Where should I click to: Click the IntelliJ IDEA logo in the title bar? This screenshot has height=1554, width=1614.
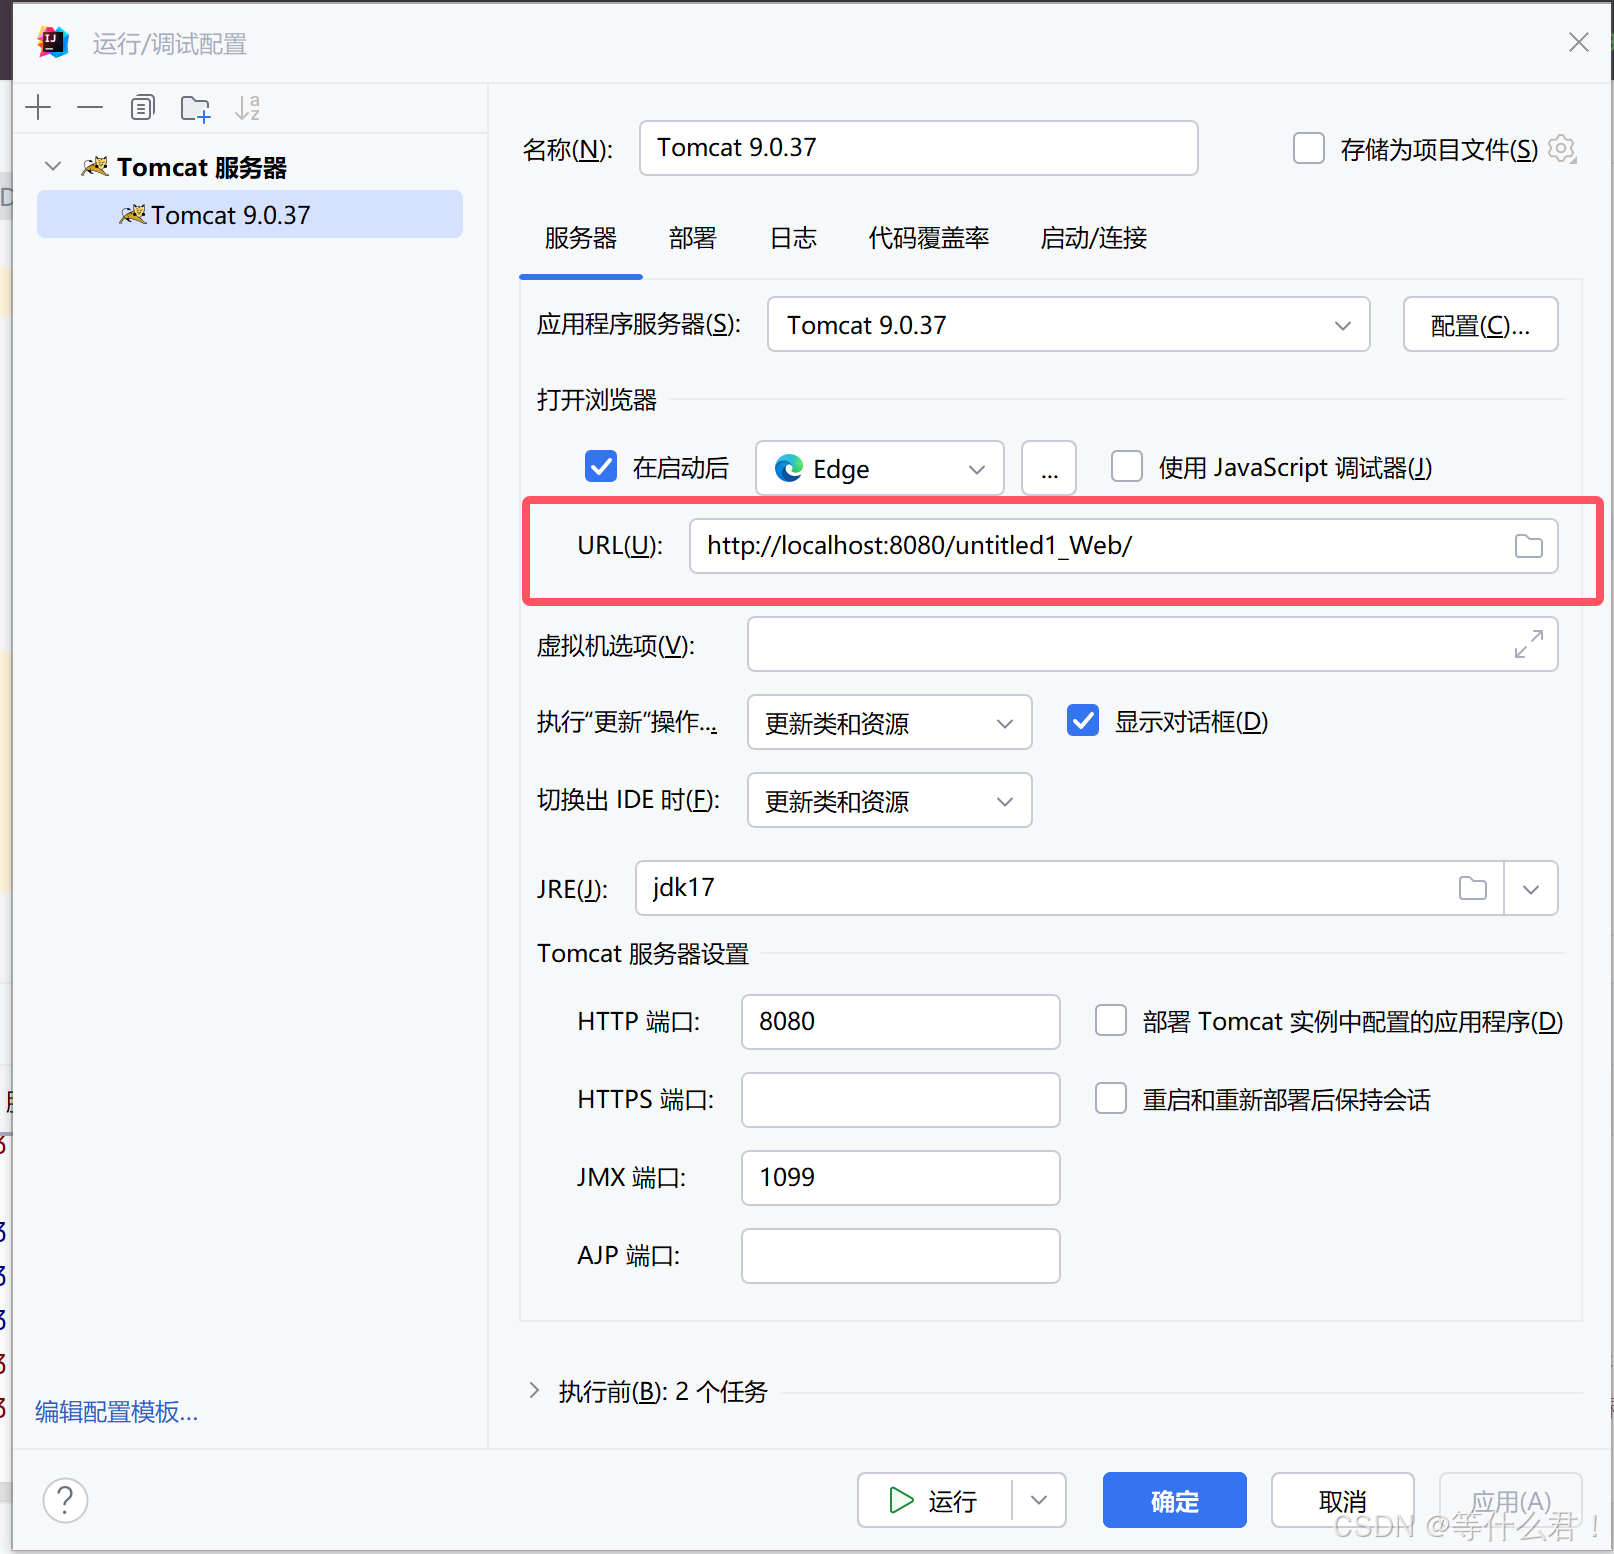53,42
